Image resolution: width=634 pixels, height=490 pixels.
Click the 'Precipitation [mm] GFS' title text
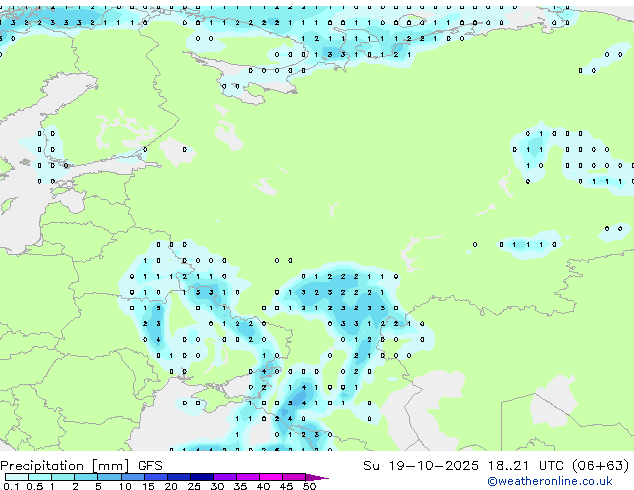tap(81, 466)
